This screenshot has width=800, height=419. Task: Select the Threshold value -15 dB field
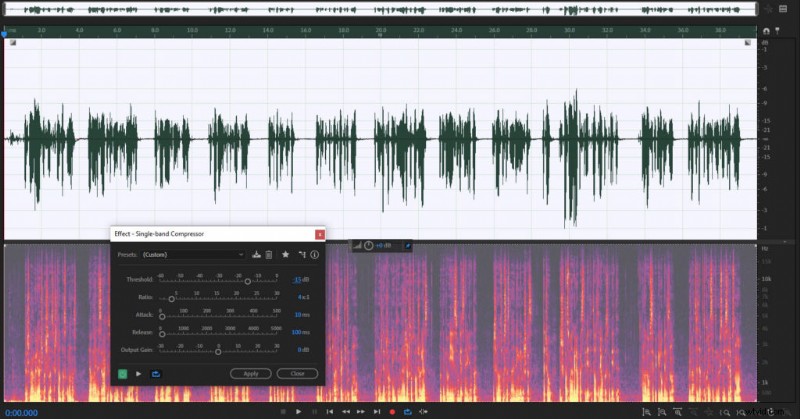click(x=301, y=280)
